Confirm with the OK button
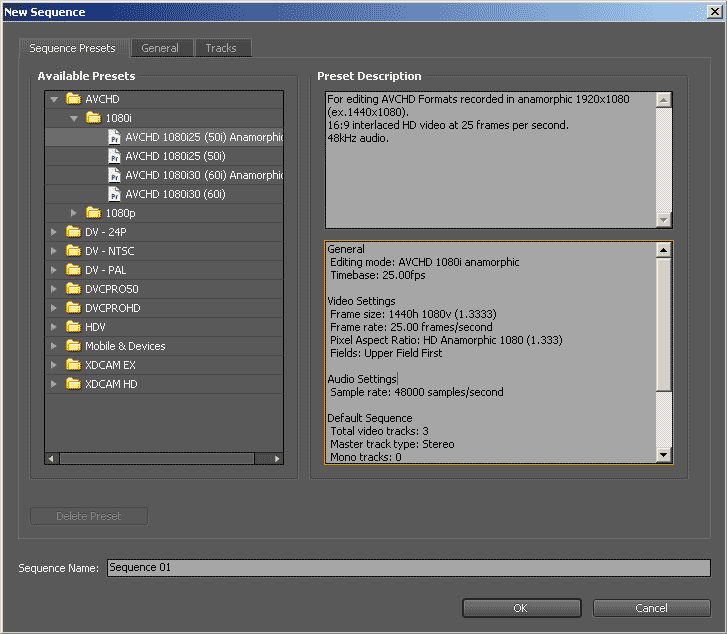Viewport: 727px width, 634px height. [x=522, y=608]
